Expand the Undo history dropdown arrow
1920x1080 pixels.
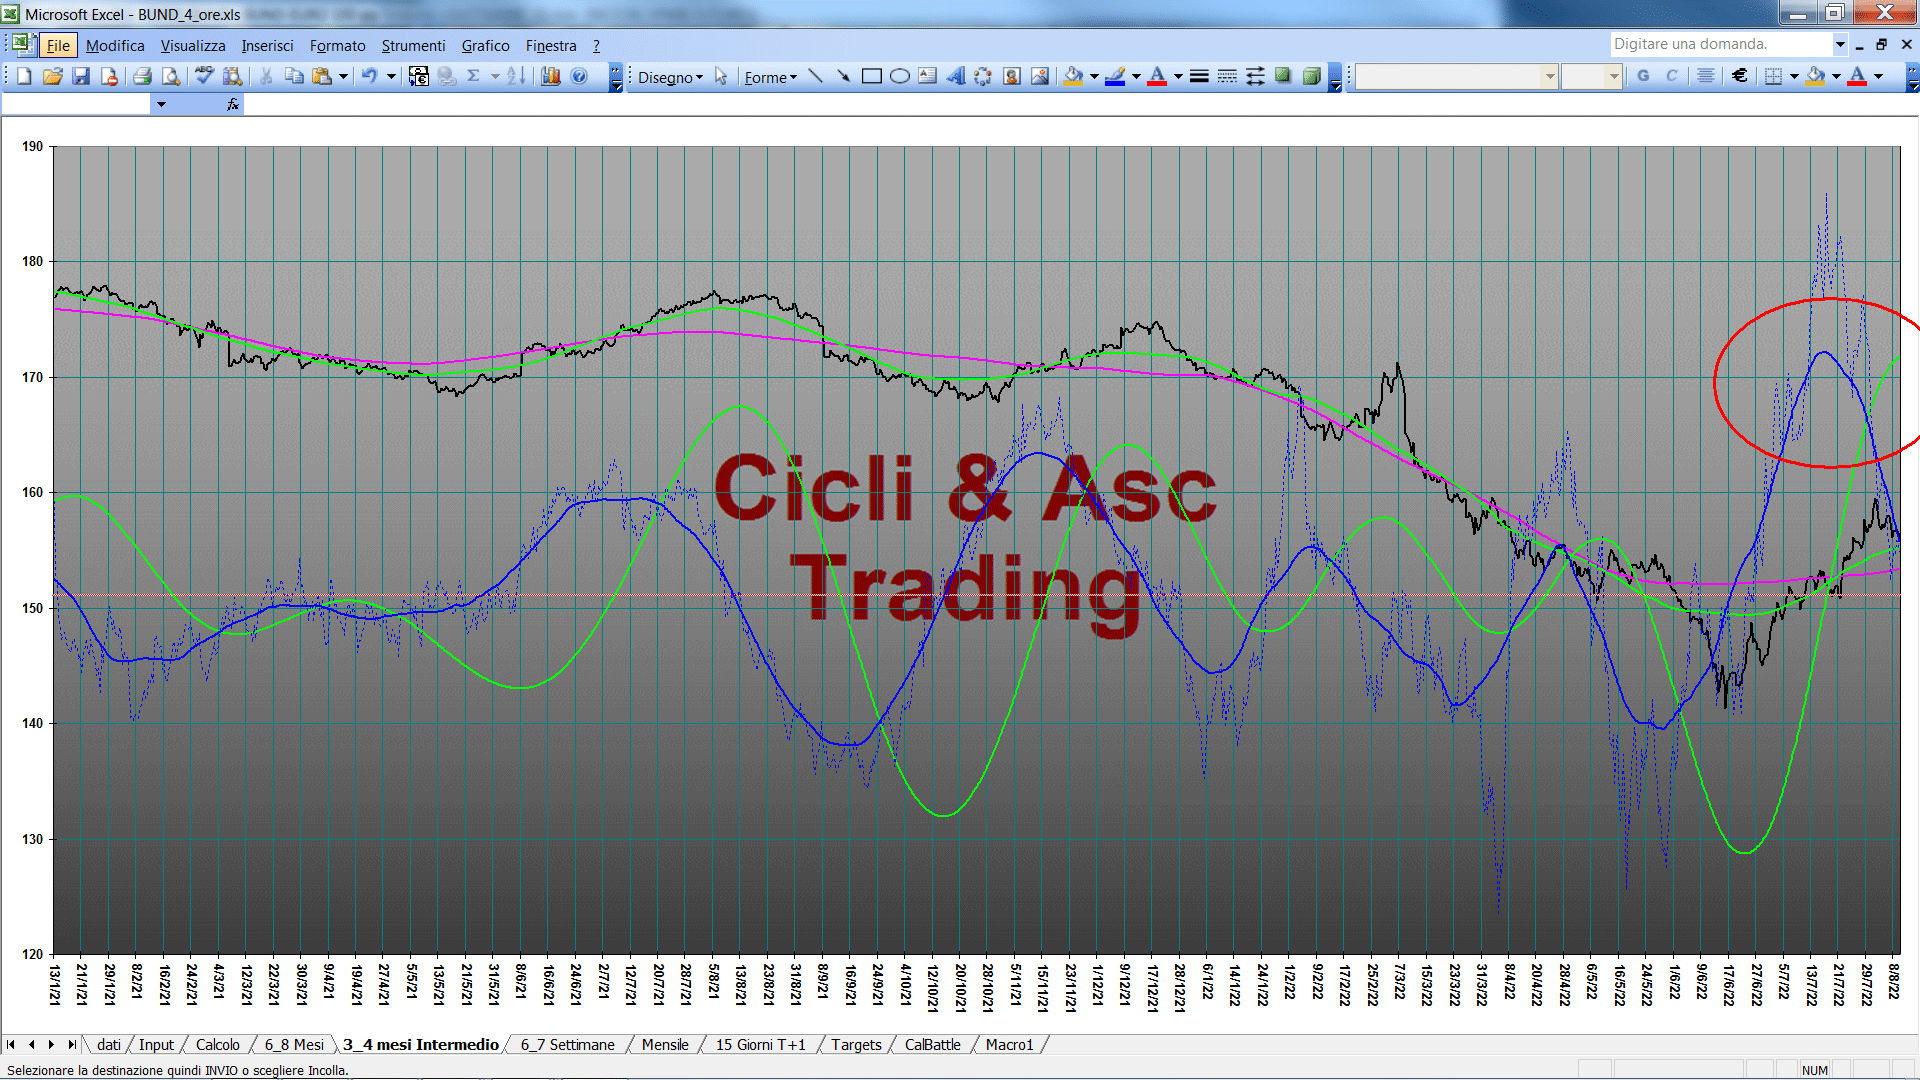391,76
